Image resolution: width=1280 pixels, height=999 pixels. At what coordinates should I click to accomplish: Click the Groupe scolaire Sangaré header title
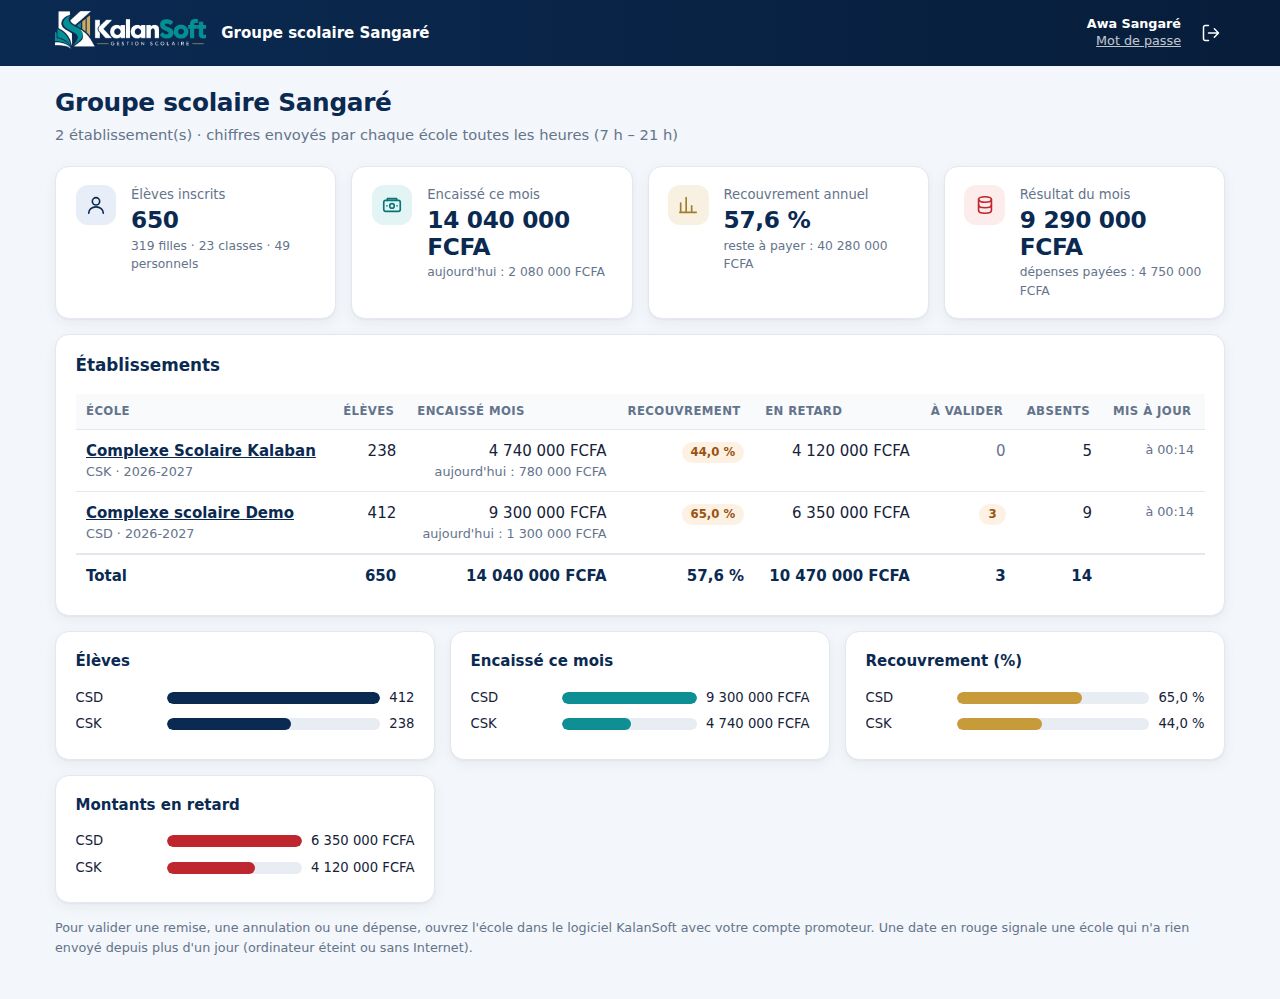click(x=325, y=32)
